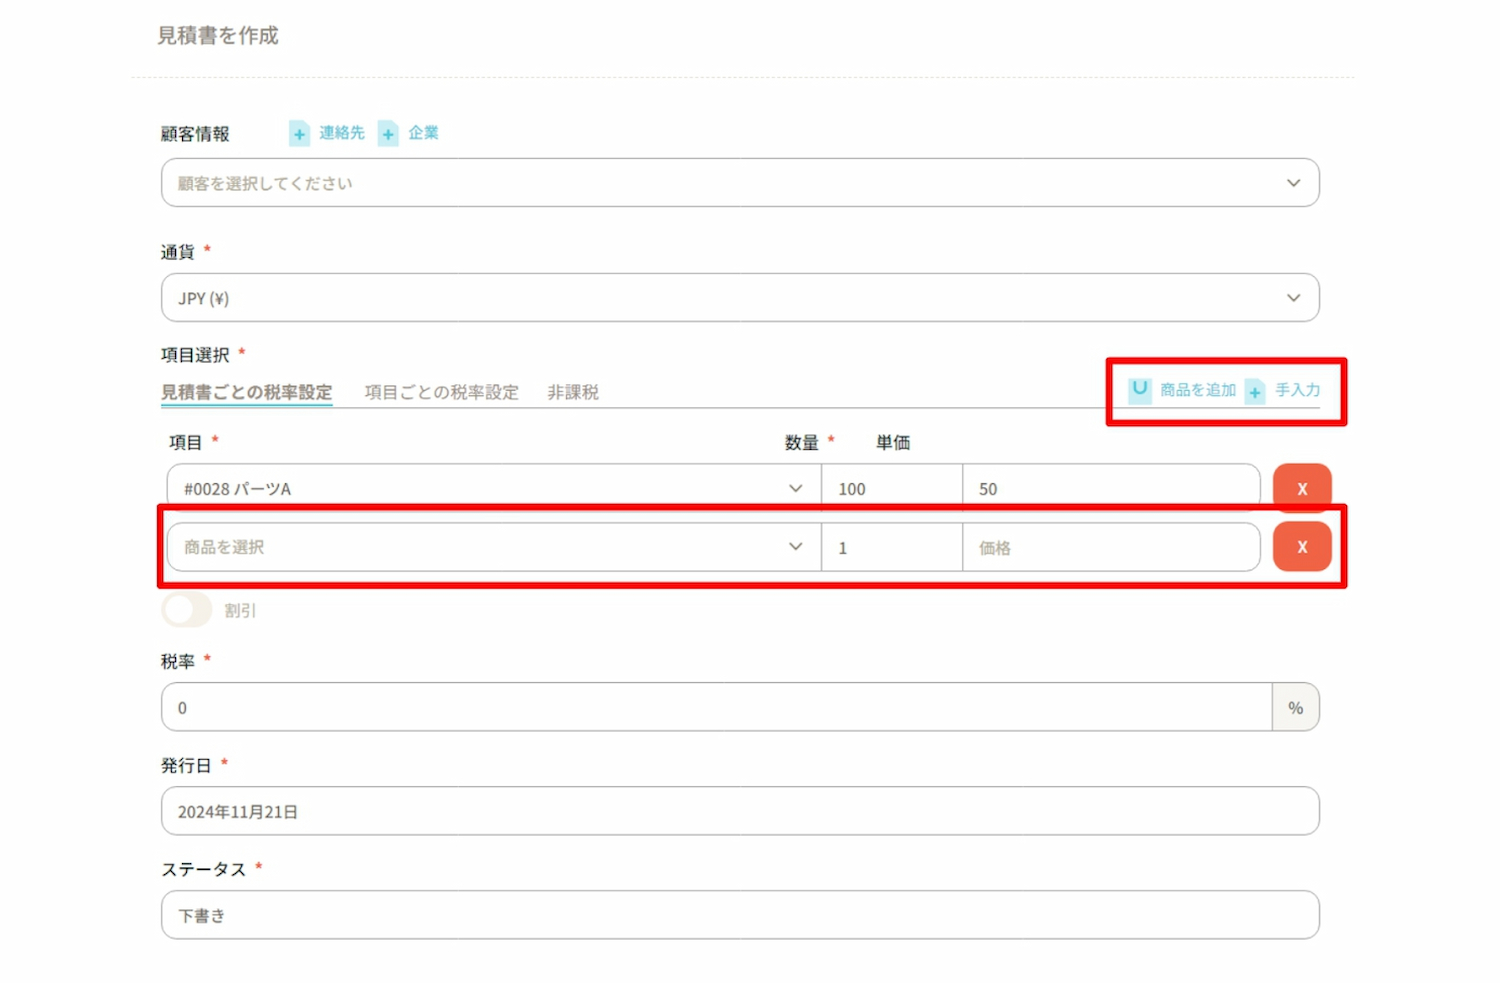
Task: Click the 顧客情報 label
Action: [195, 134]
